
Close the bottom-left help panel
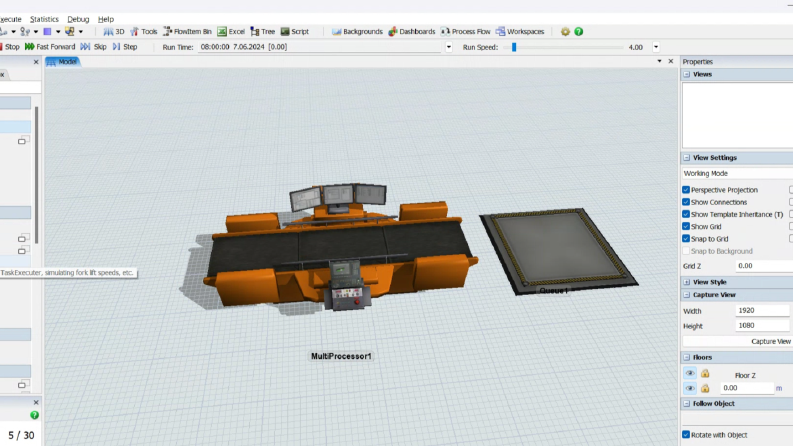pyautogui.click(x=36, y=403)
